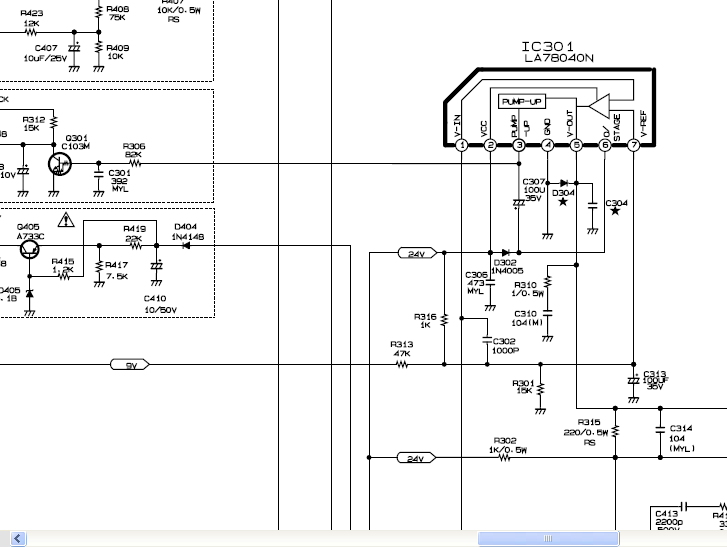Image resolution: width=727 pixels, height=547 pixels.
Task: Click the C310 104(M) label
Action: click(527, 318)
